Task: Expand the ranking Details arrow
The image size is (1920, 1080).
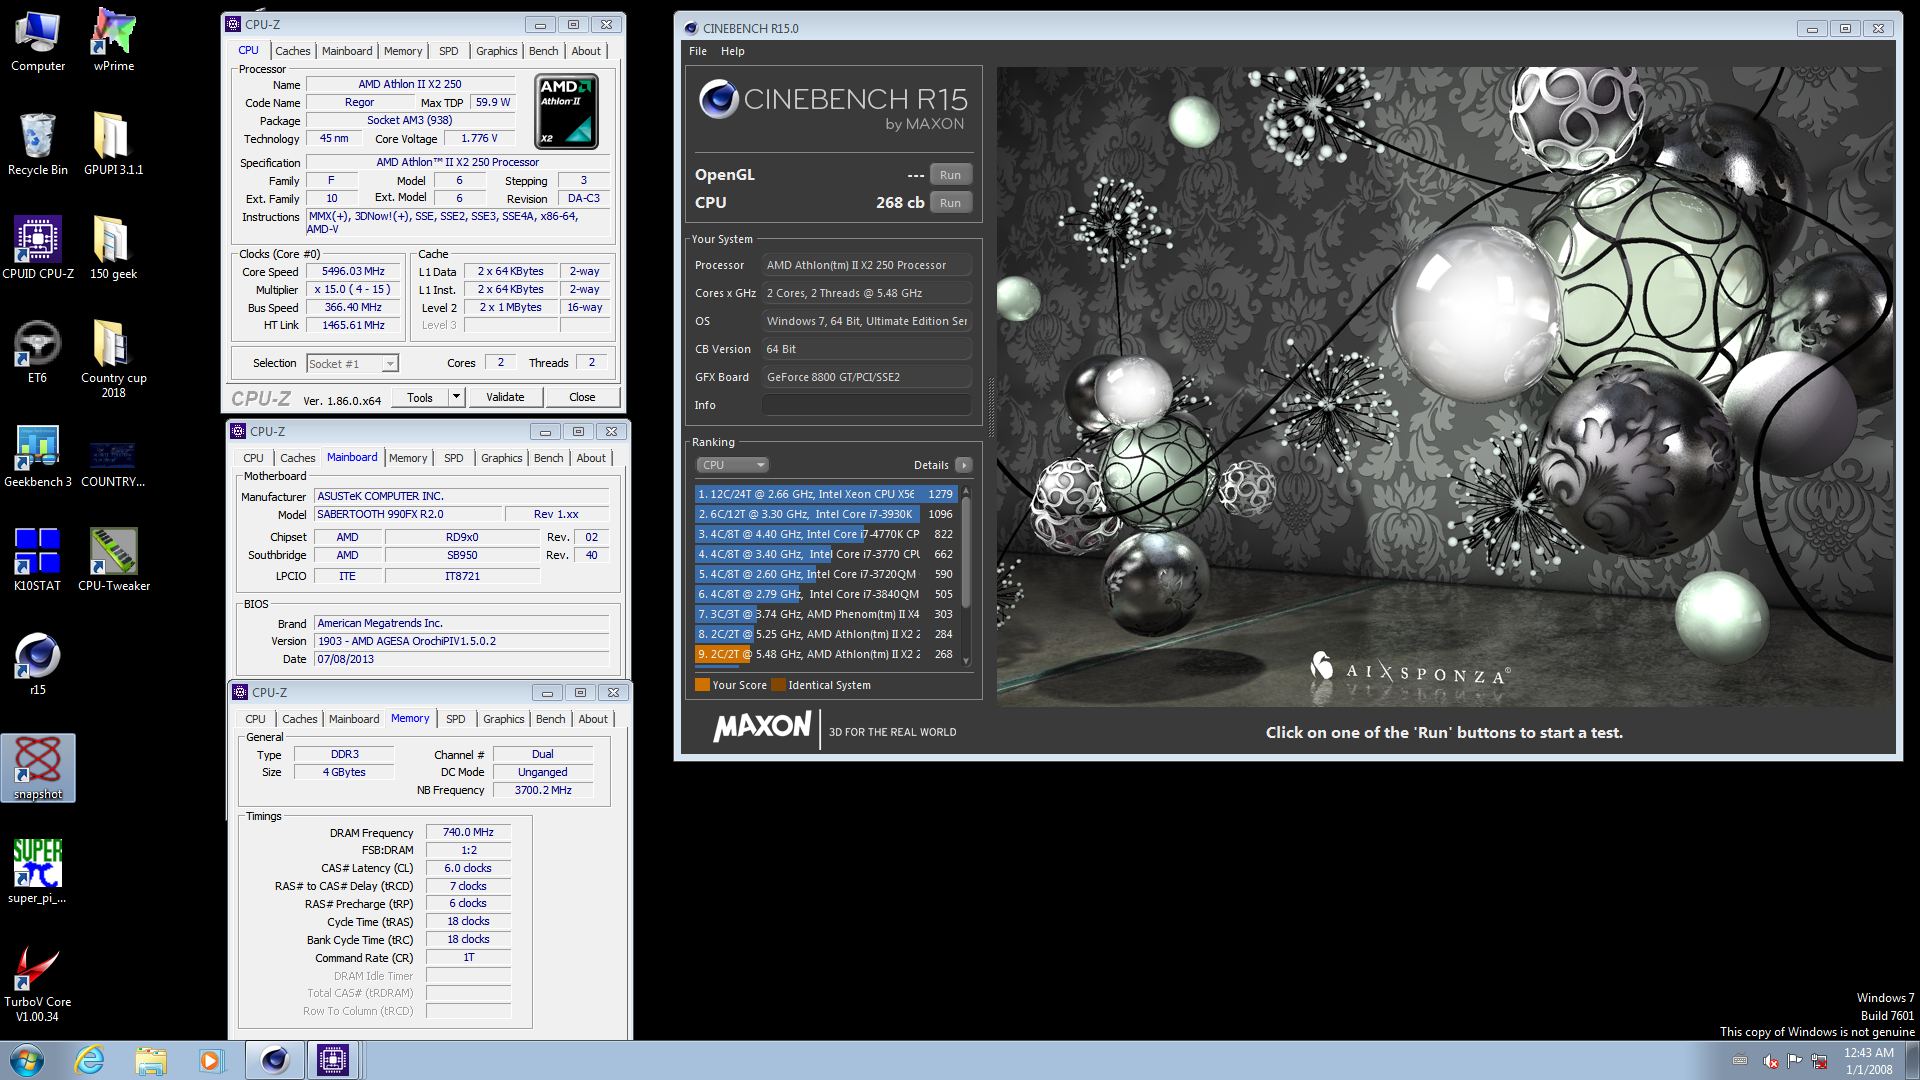Action: tap(963, 465)
